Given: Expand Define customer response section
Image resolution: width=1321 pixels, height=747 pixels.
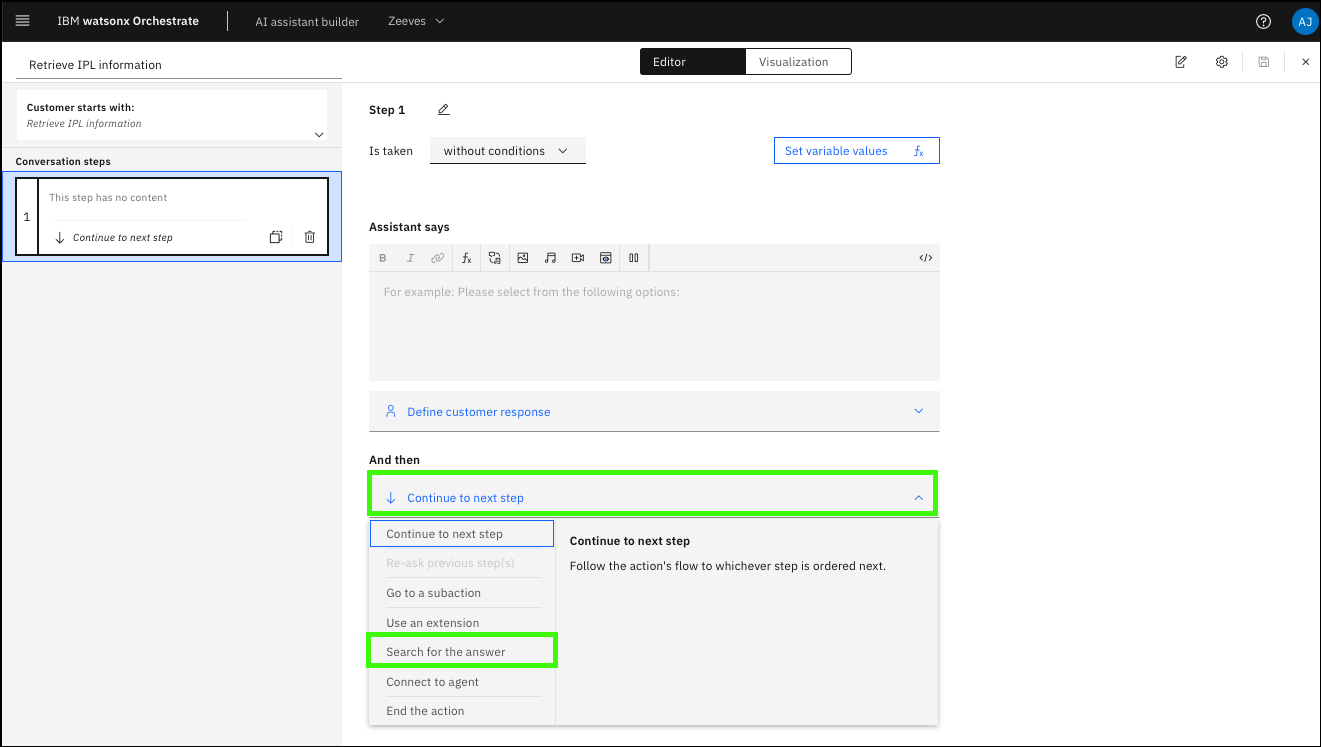Looking at the screenshot, I should pyautogui.click(x=654, y=411).
